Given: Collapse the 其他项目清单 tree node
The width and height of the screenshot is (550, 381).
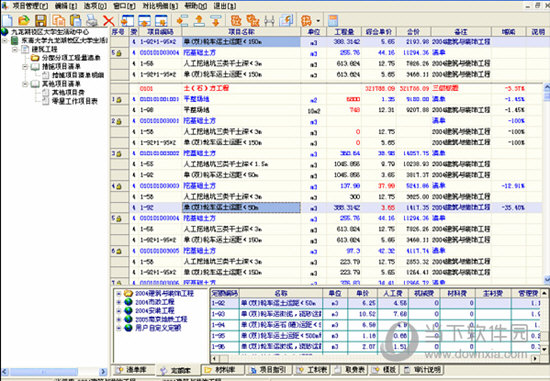Looking at the screenshot, I should [25, 84].
